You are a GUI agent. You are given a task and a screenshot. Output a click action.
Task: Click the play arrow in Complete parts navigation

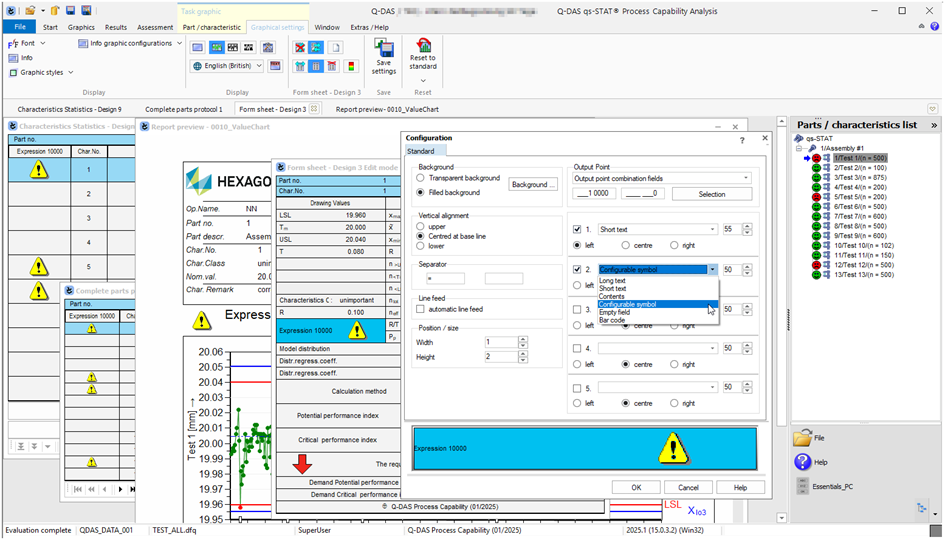121,489
